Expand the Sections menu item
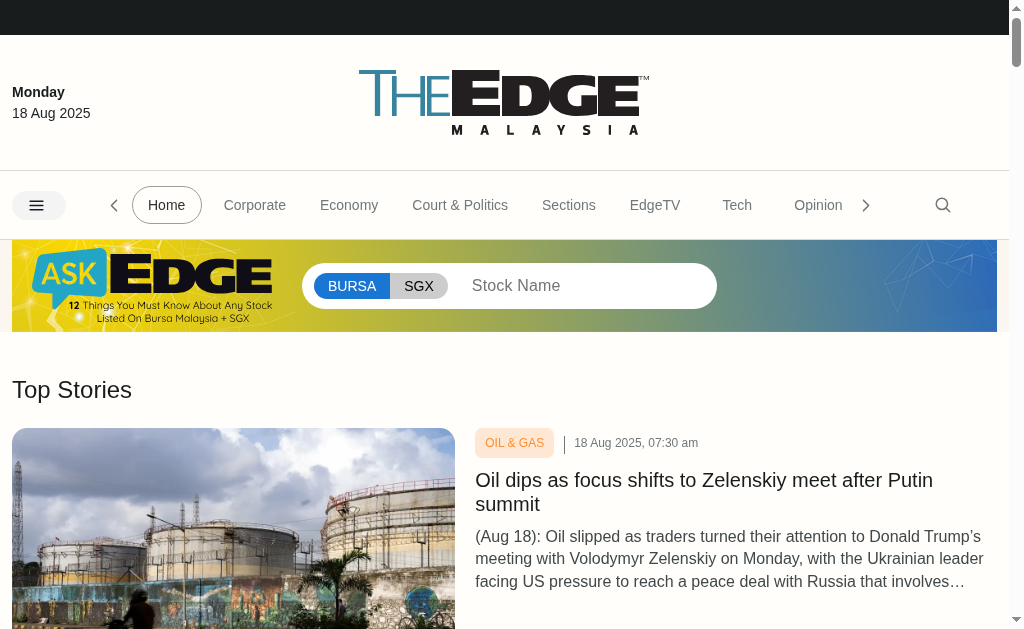The height and width of the screenshot is (629, 1024). (569, 205)
